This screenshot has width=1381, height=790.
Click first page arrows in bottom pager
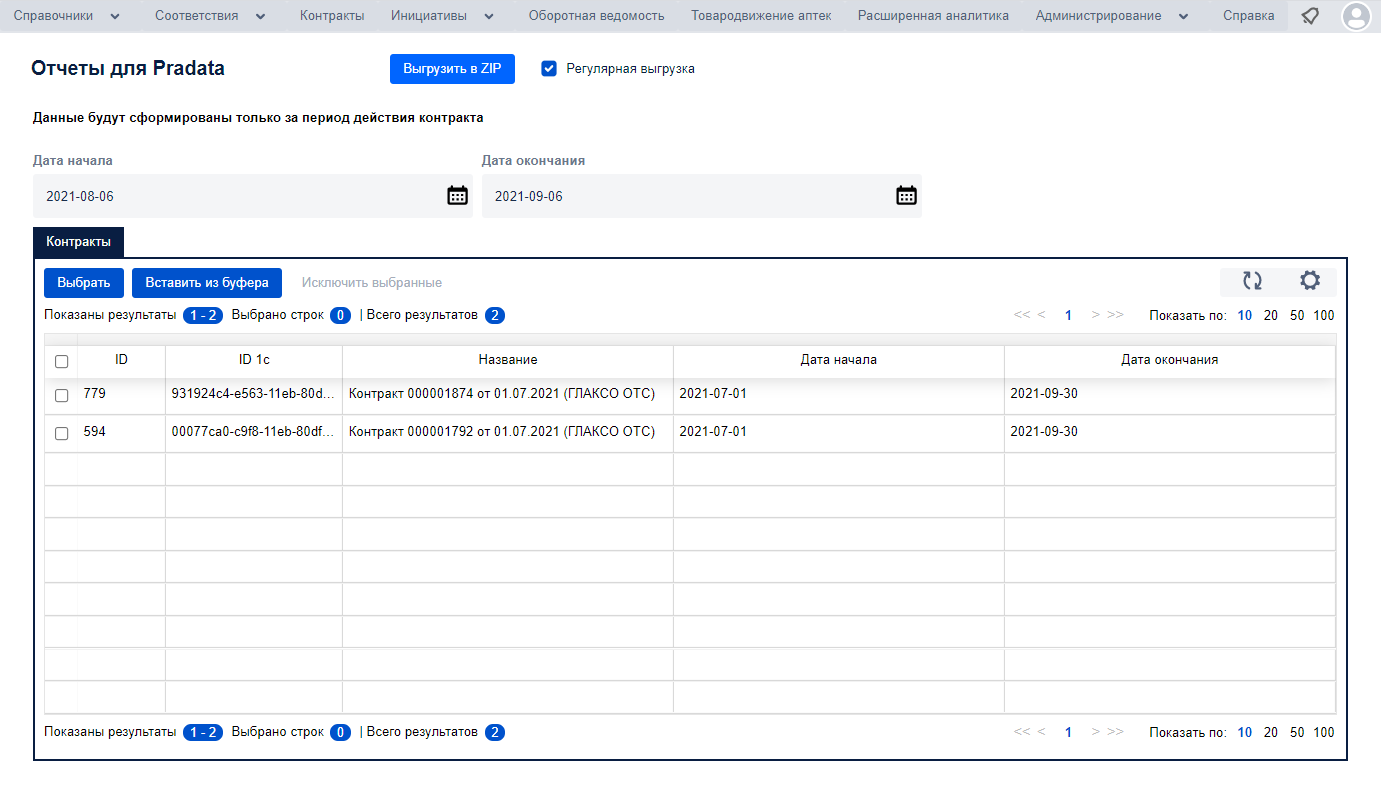pos(1022,732)
